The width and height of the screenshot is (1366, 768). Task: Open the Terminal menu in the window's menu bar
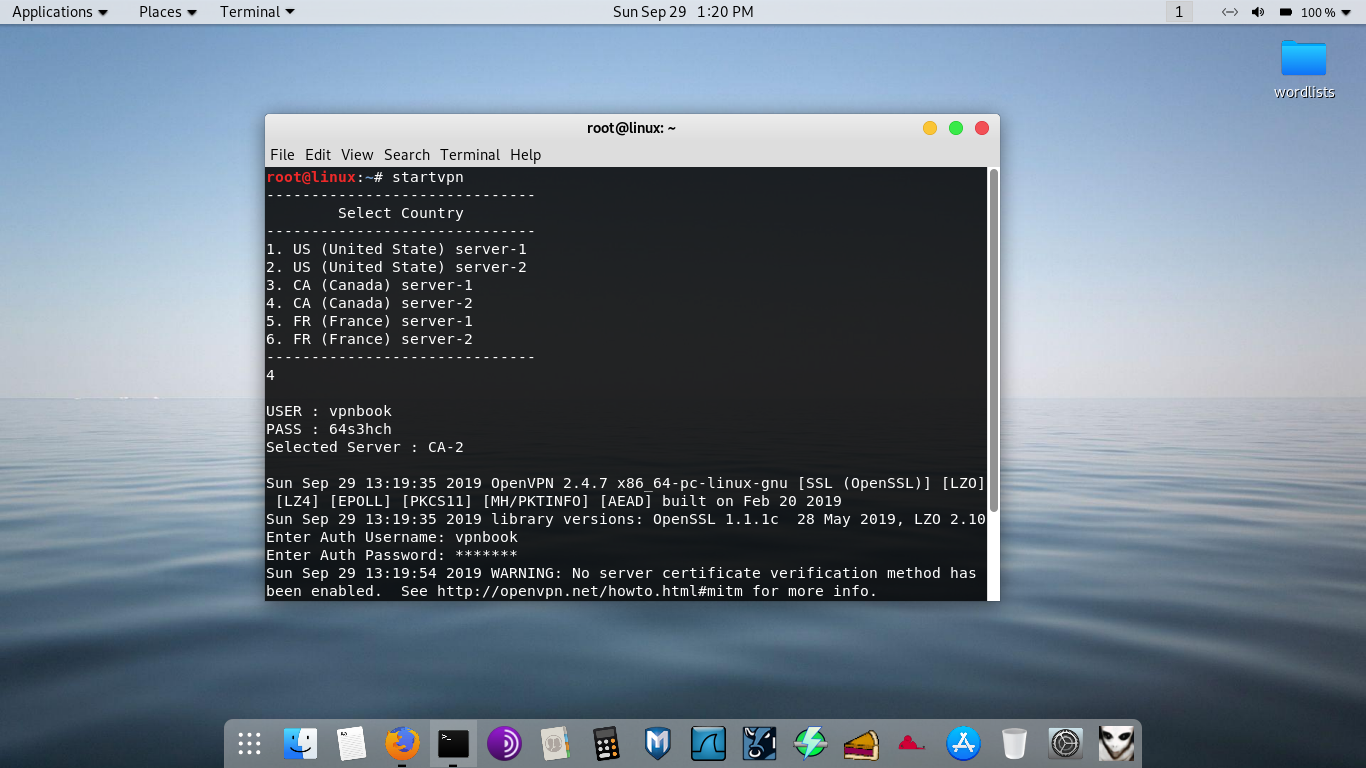(x=470, y=155)
